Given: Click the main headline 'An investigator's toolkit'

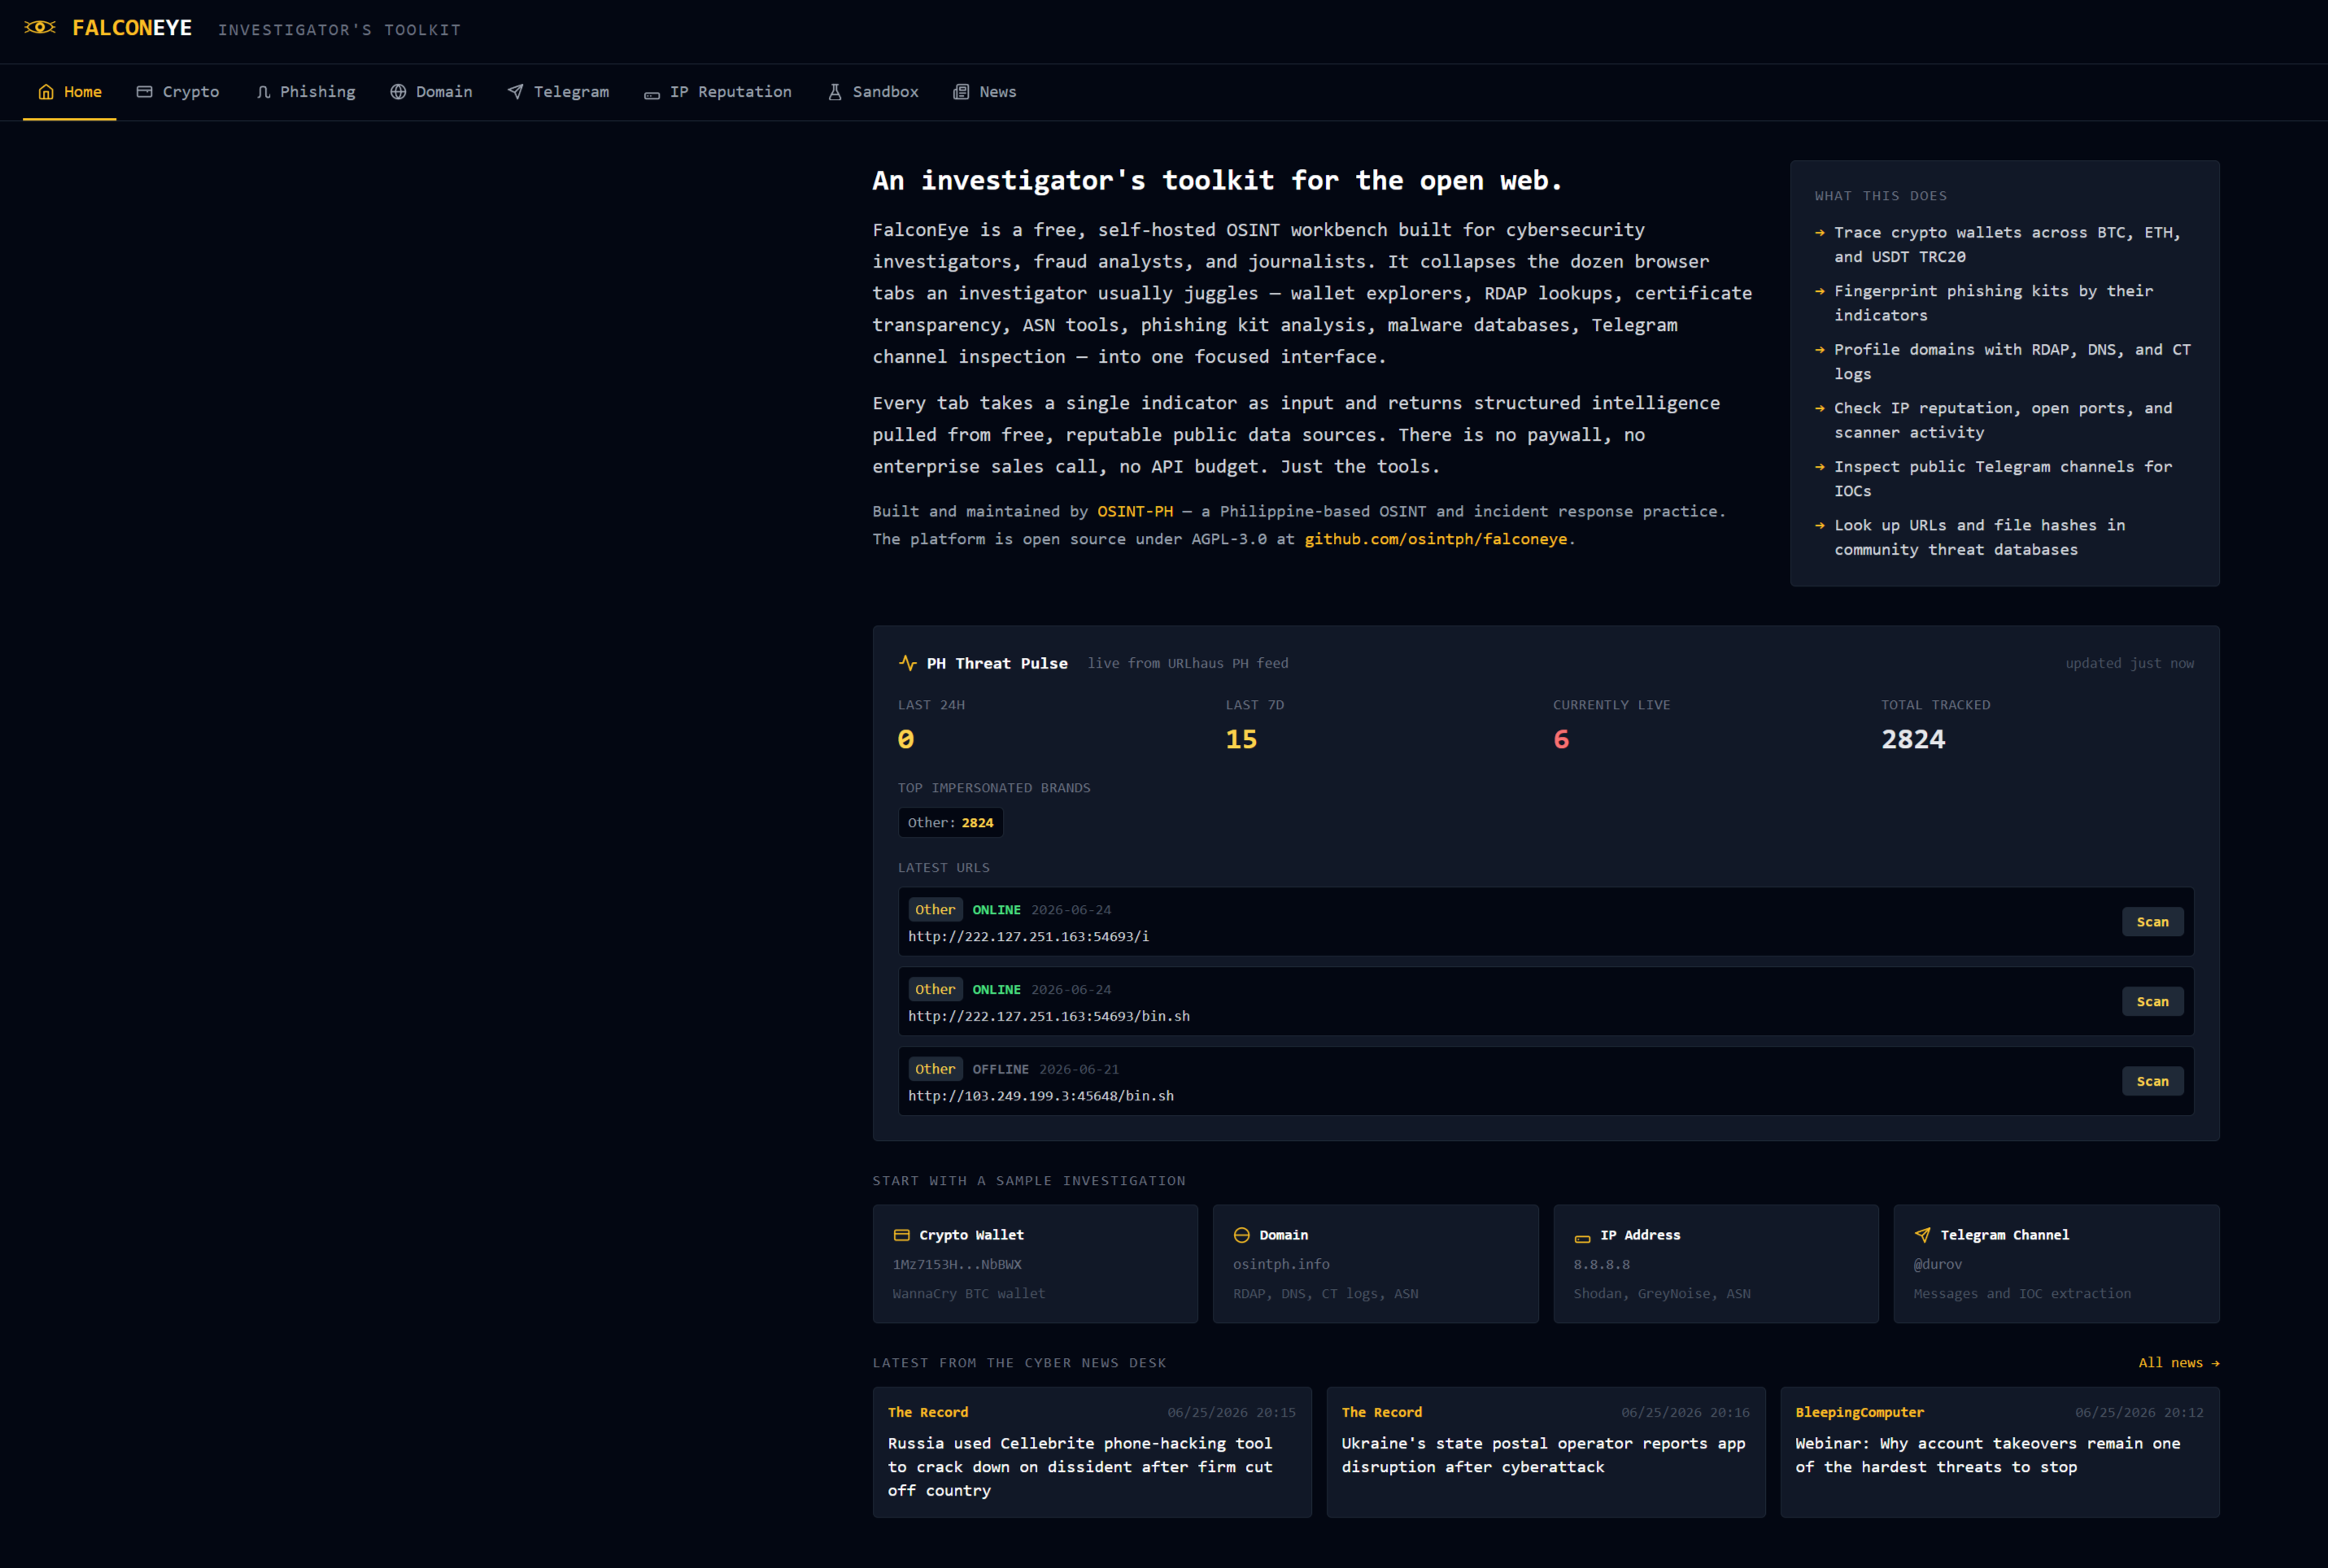Looking at the screenshot, I should 1217,180.
